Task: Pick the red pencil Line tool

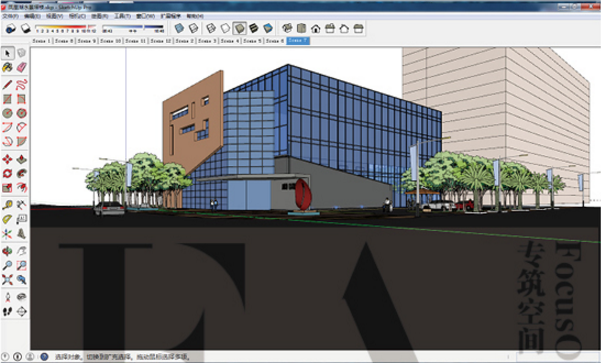Action: click(7, 84)
